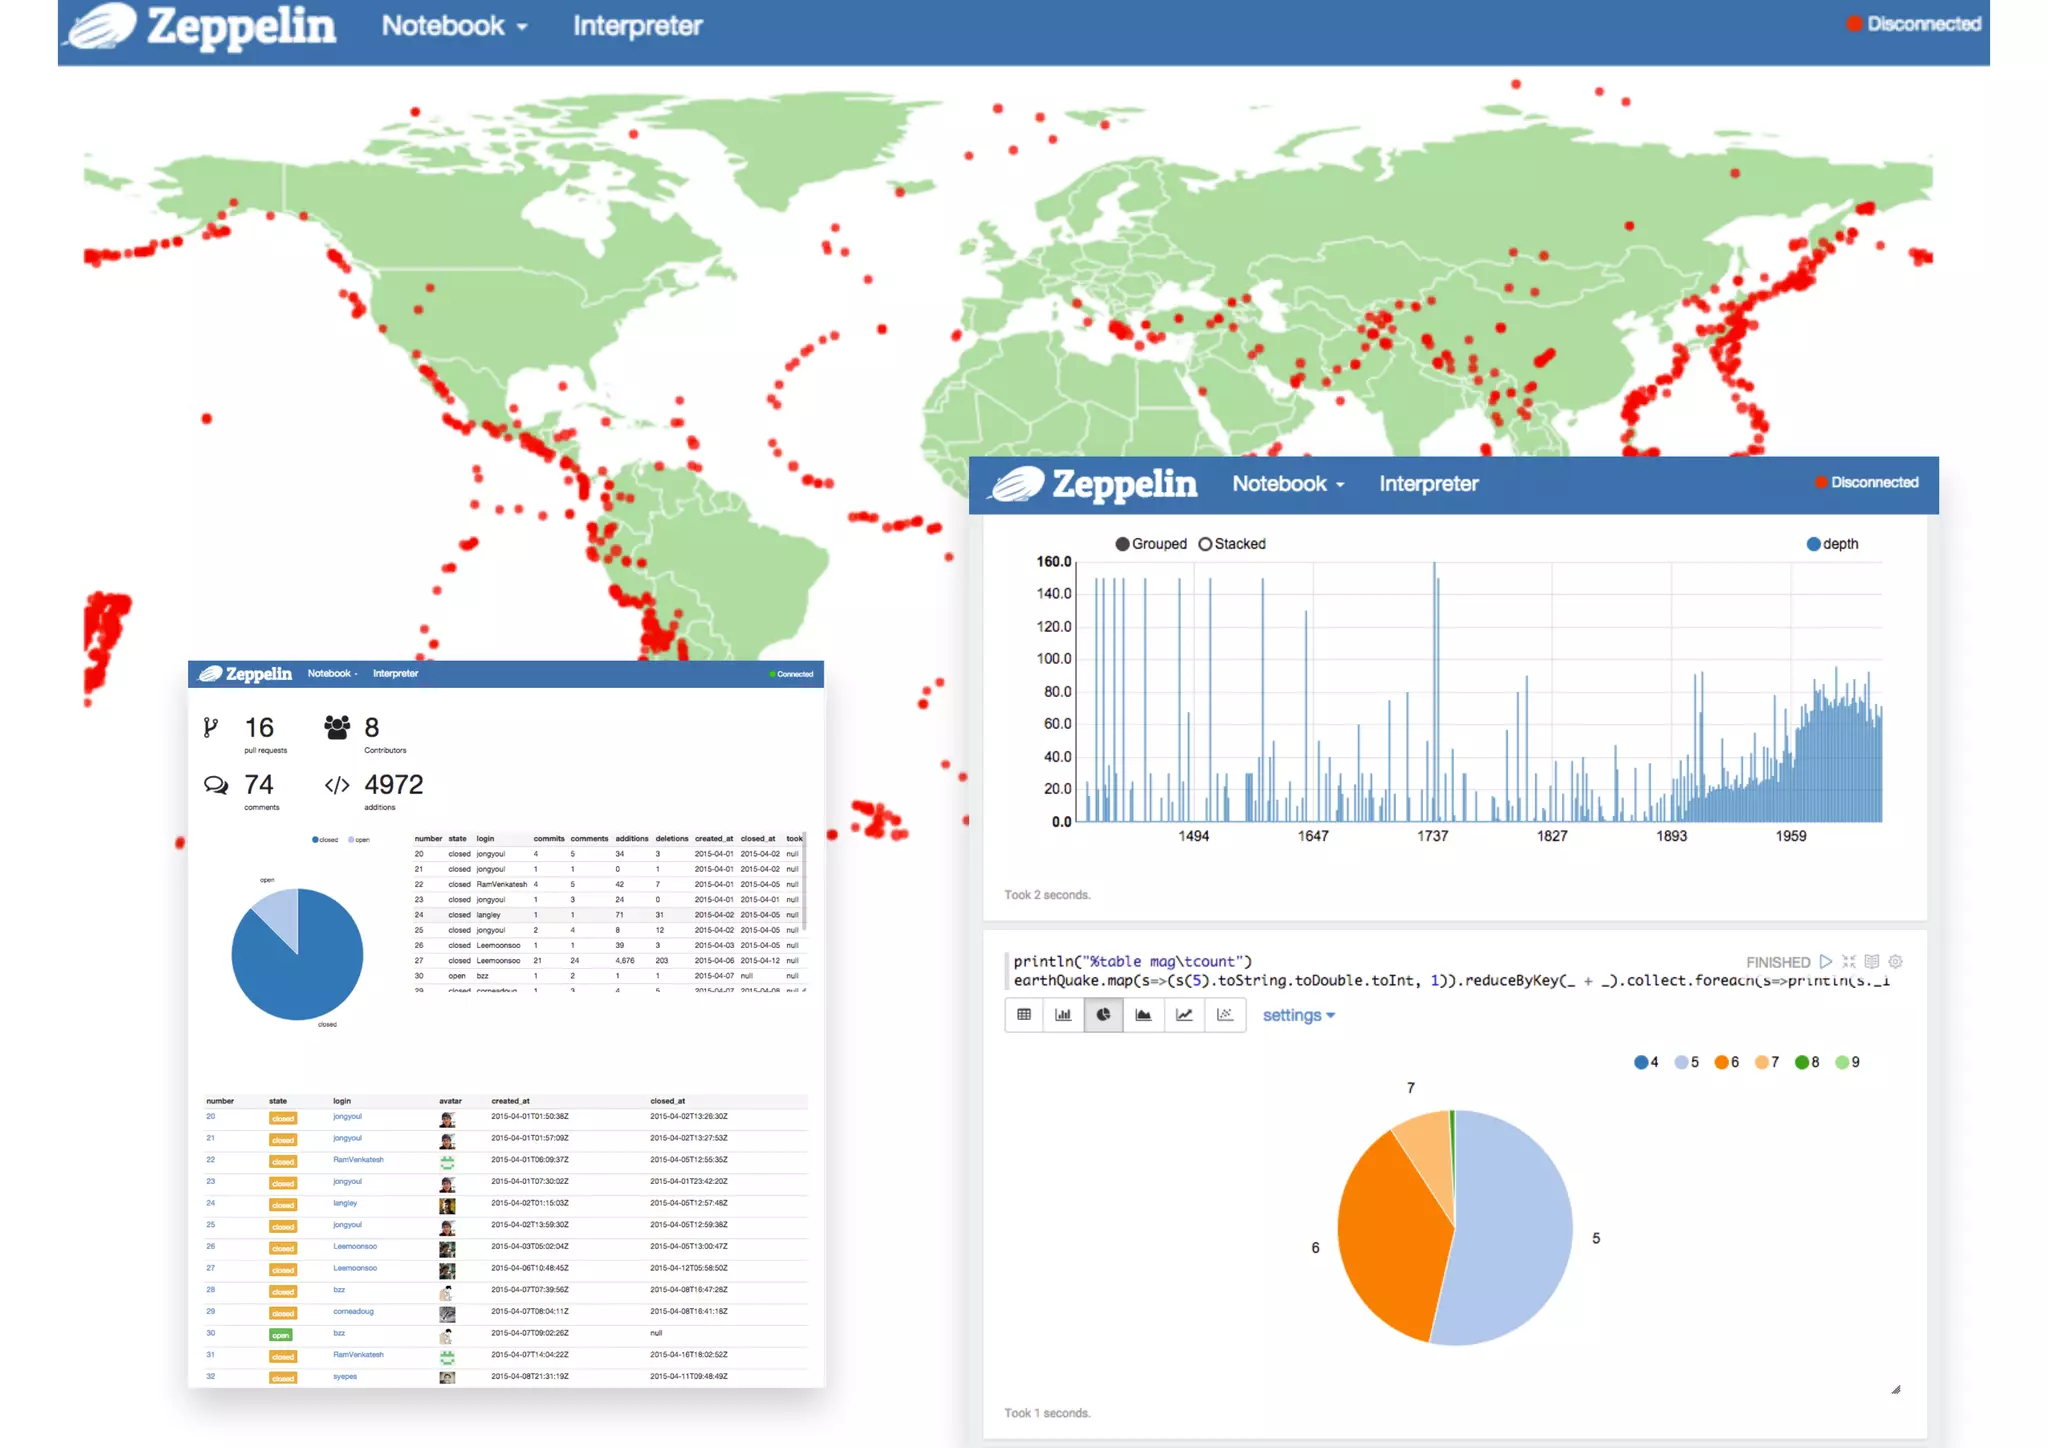Open Interpreter in middle Zeppelin window

(x=1428, y=484)
